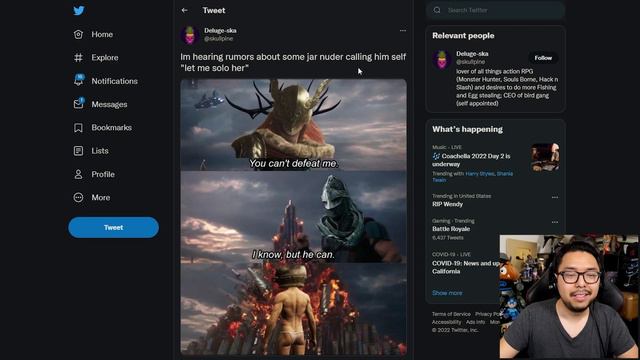This screenshot has height=360, width=640.
Task: Click the tweet text about jar nuder
Action: 293,62
